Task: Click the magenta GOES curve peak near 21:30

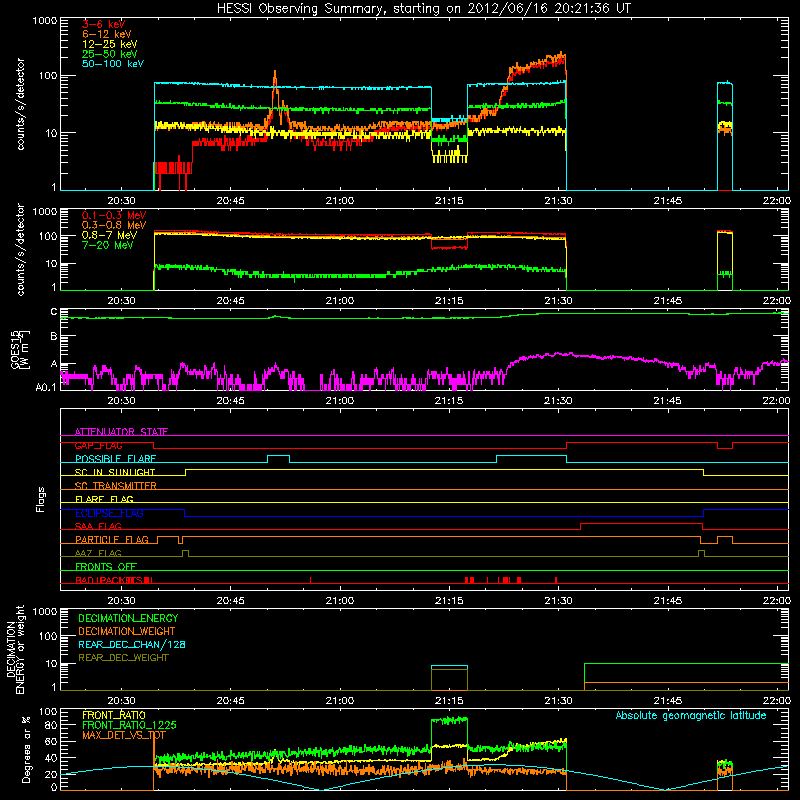Action: (x=559, y=353)
